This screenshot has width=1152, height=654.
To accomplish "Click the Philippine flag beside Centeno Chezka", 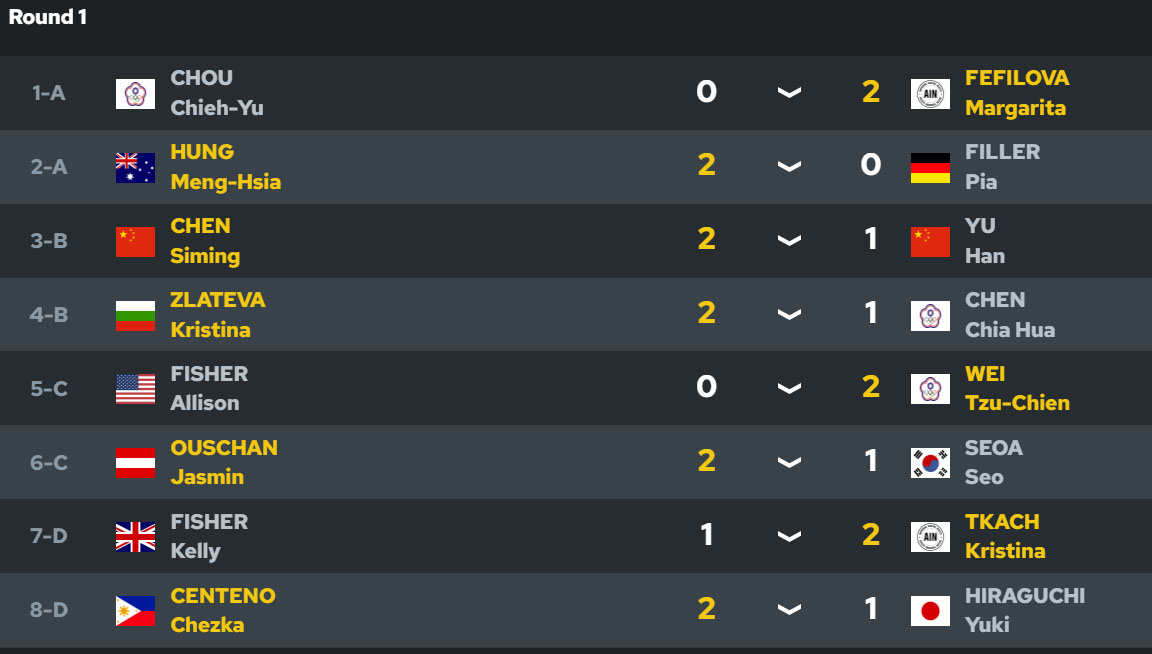I will pyautogui.click(x=135, y=611).
